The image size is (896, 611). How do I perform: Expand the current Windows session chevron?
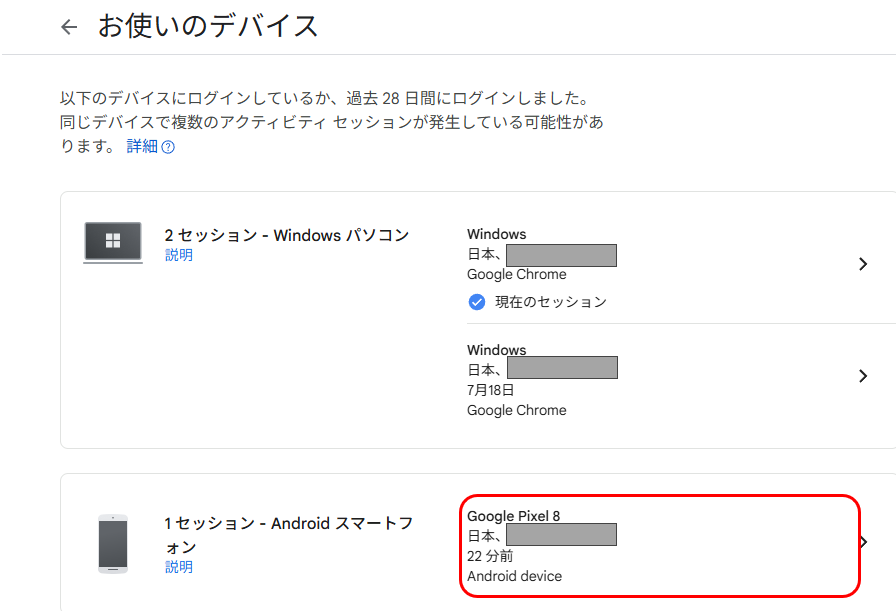[863, 264]
